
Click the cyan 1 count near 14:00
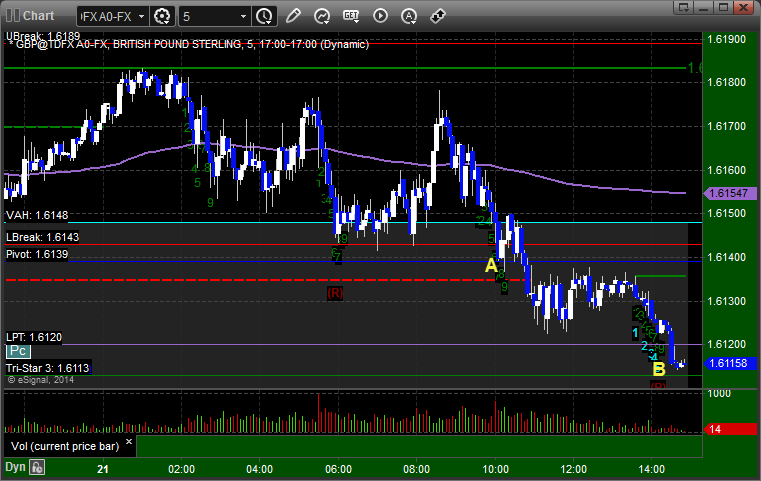click(635, 333)
